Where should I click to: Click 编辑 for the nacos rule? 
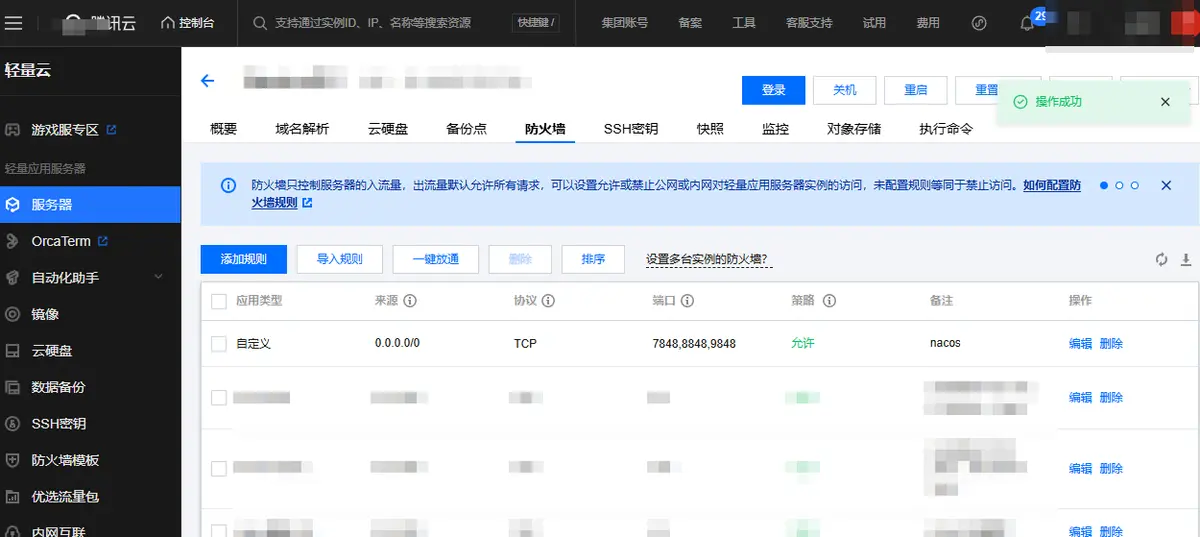coord(1080,343)
